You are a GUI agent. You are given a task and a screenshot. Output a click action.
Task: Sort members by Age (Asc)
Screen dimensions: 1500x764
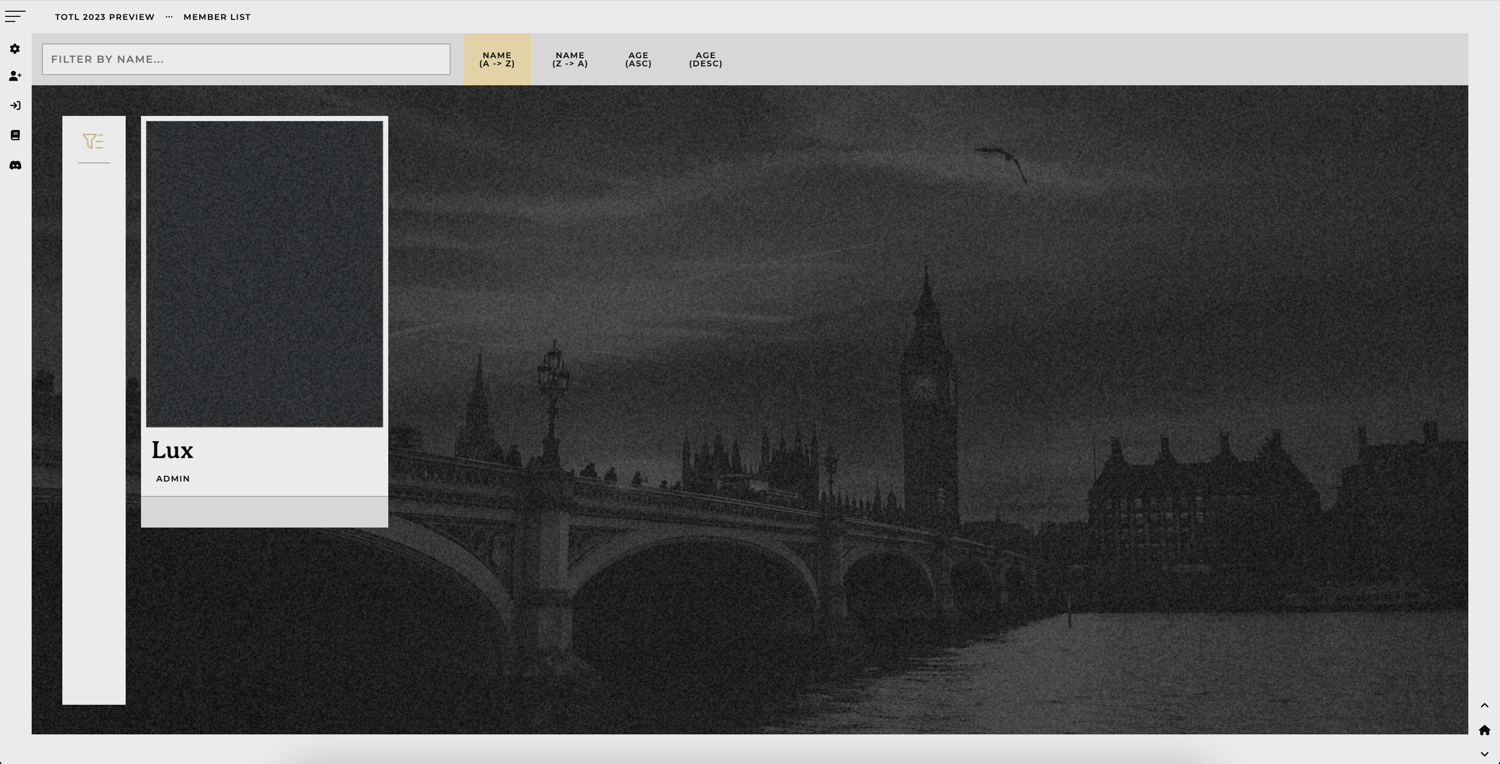click(638, 59)
